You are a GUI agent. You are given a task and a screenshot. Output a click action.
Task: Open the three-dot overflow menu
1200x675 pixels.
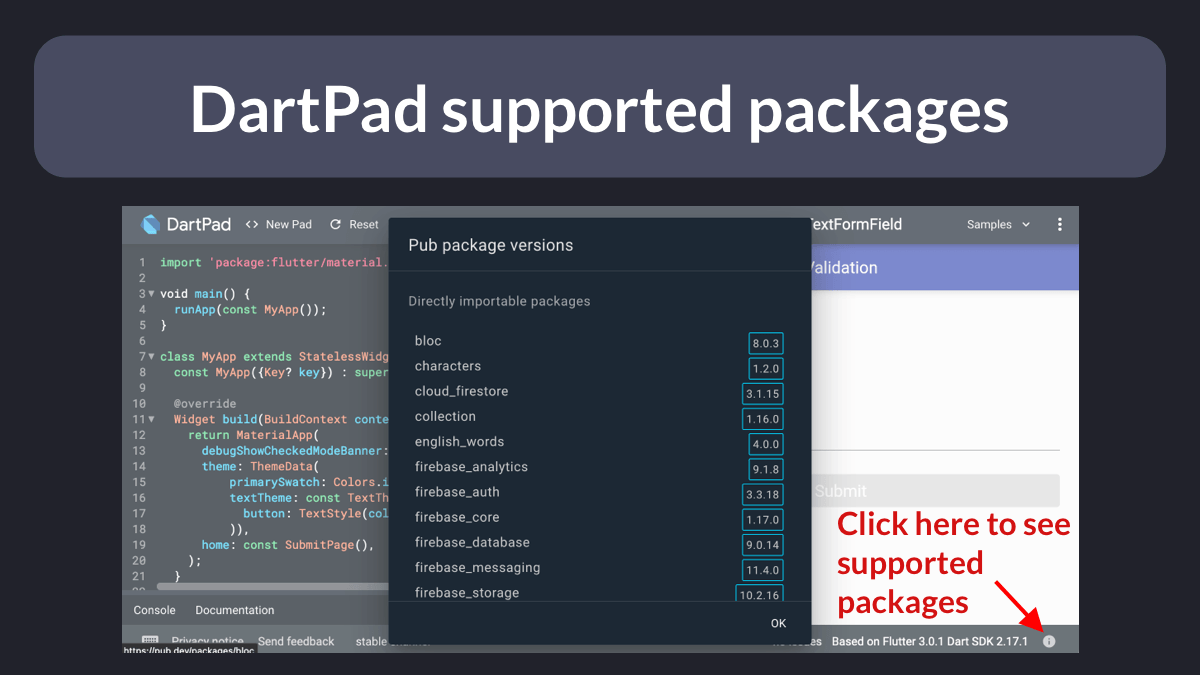coord(1060,225)
